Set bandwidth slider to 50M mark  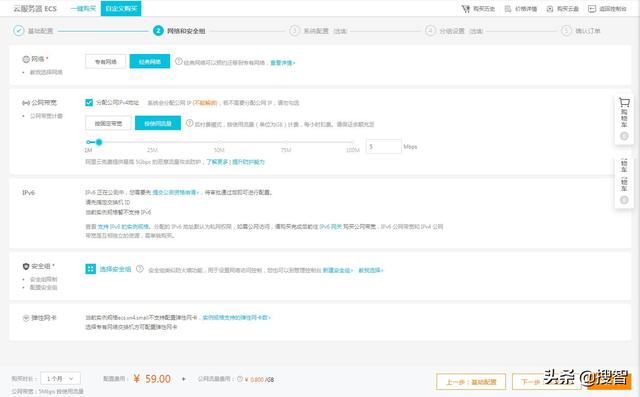pos(220,142)
